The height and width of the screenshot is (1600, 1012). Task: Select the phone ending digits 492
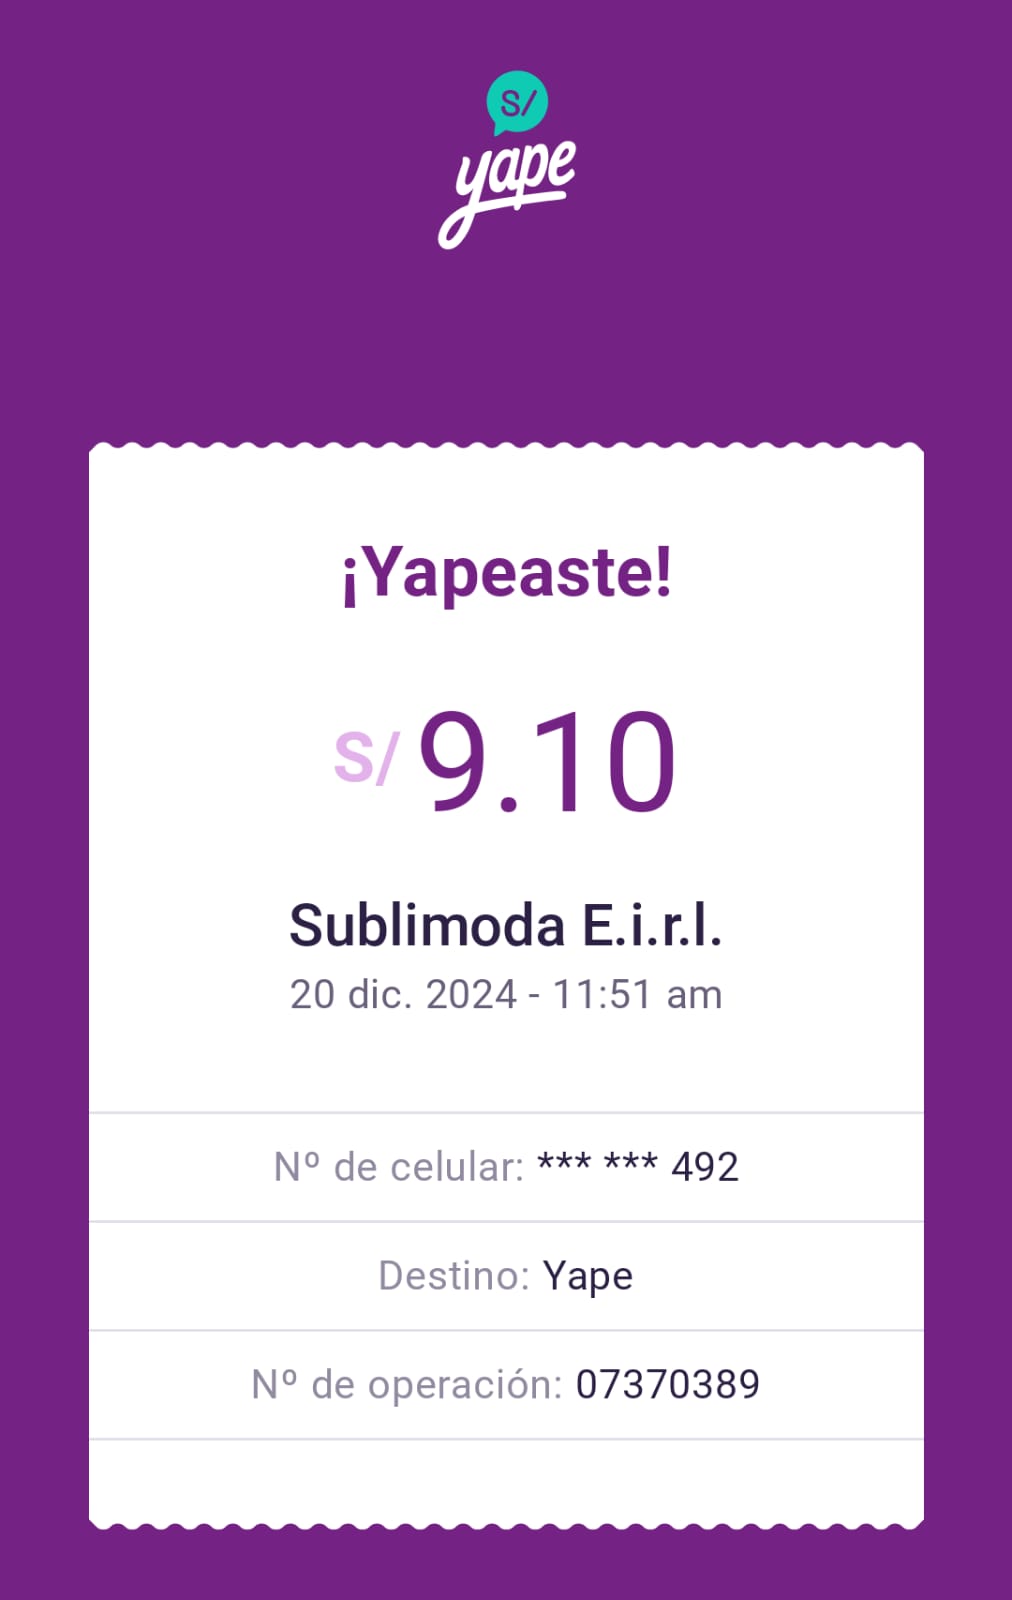(x=705, y=1167)
